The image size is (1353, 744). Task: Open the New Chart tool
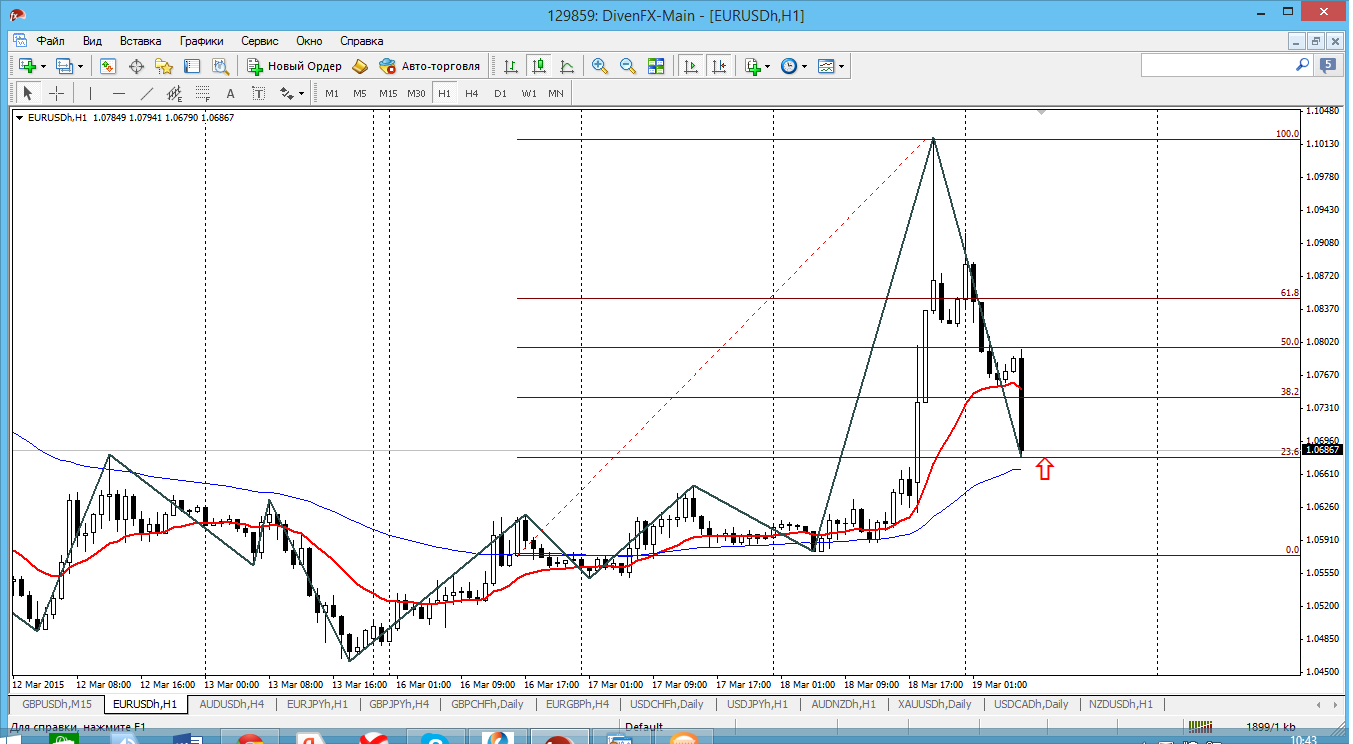coord(27,66)
